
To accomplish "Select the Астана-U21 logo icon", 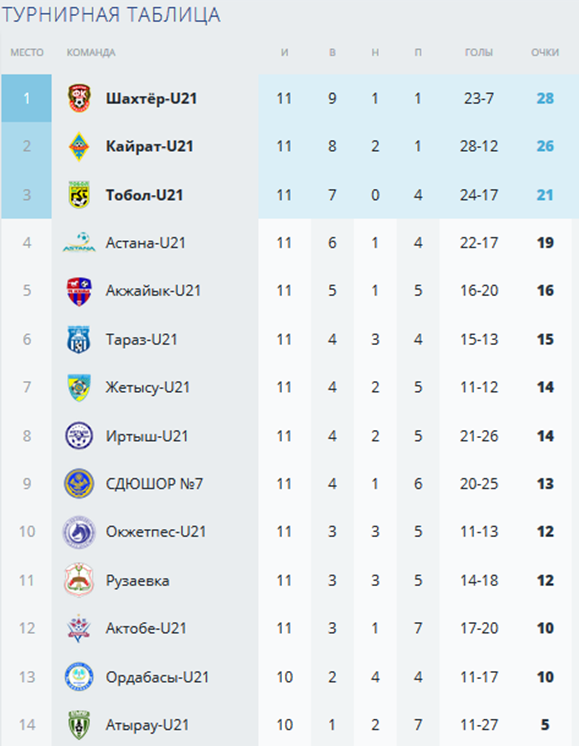I will [x=79, y=243].
